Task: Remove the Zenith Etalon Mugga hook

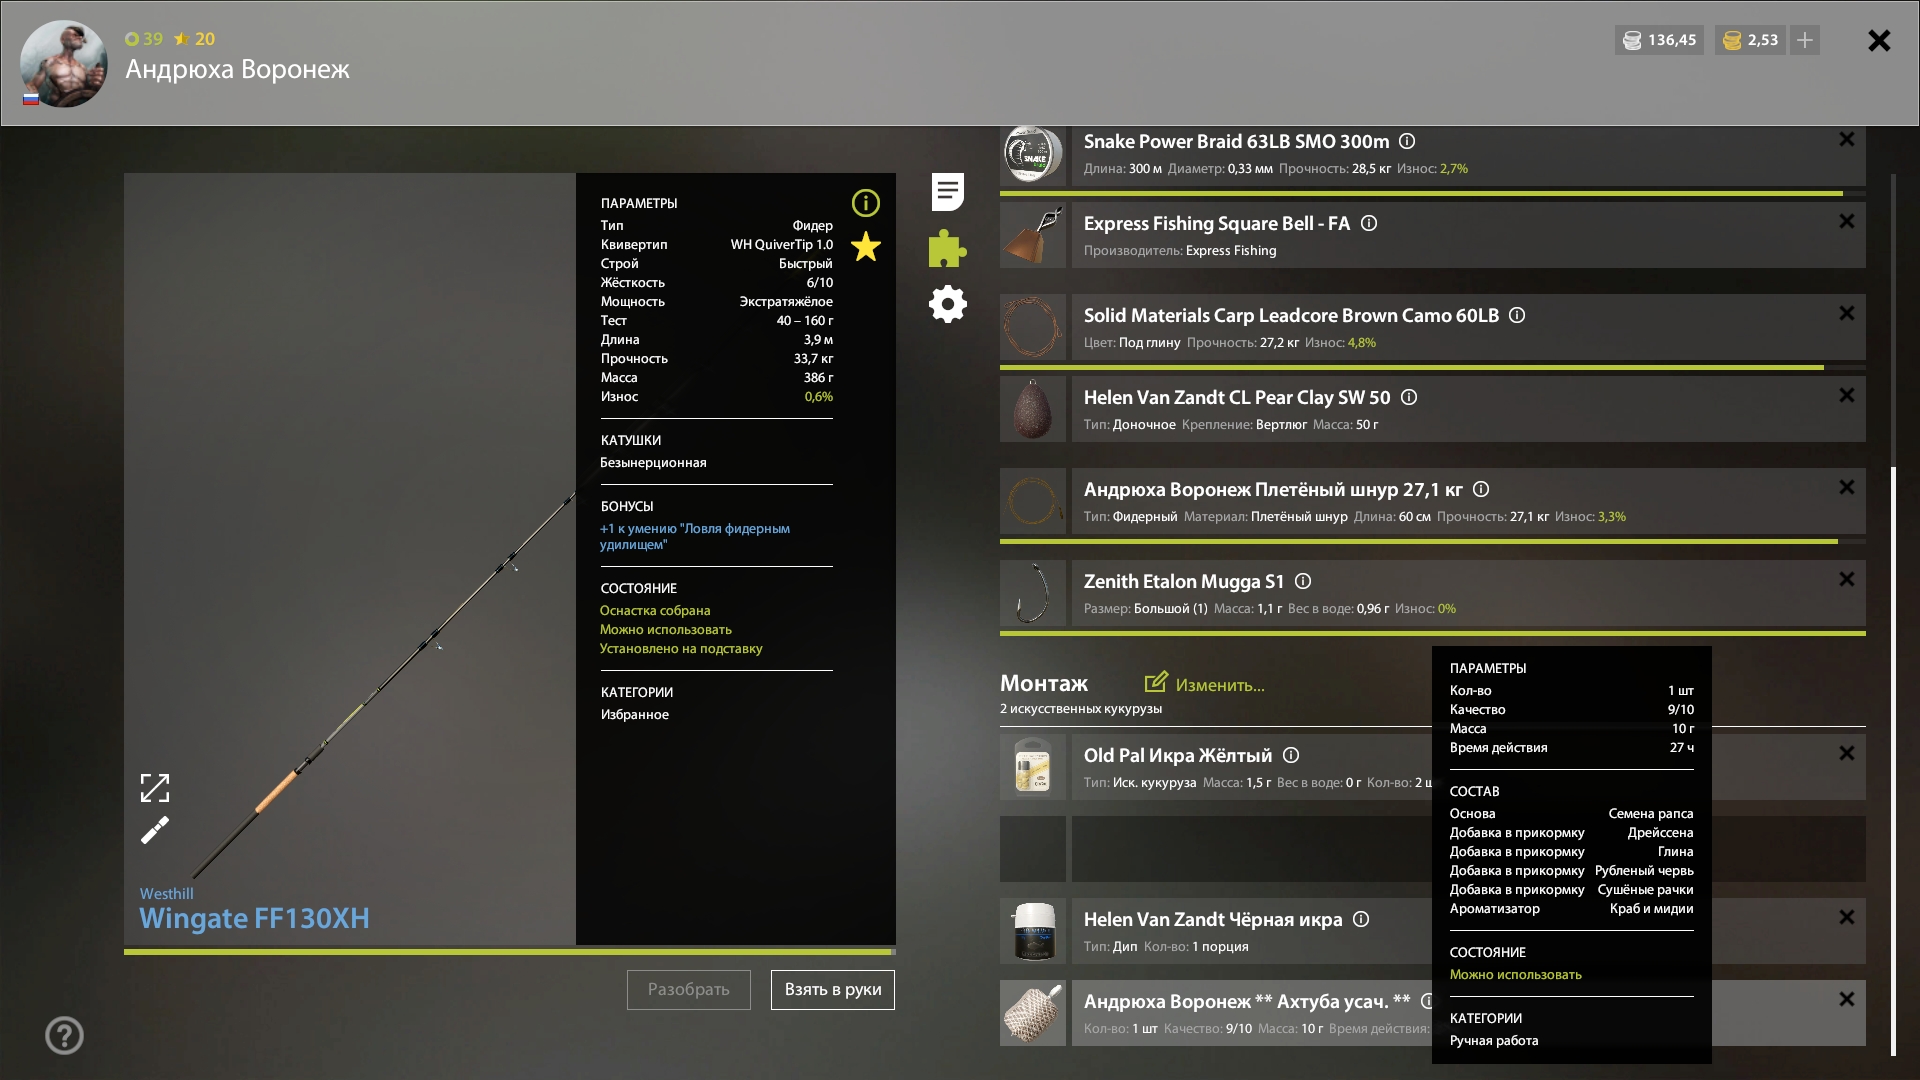Action: (1845, 579)
